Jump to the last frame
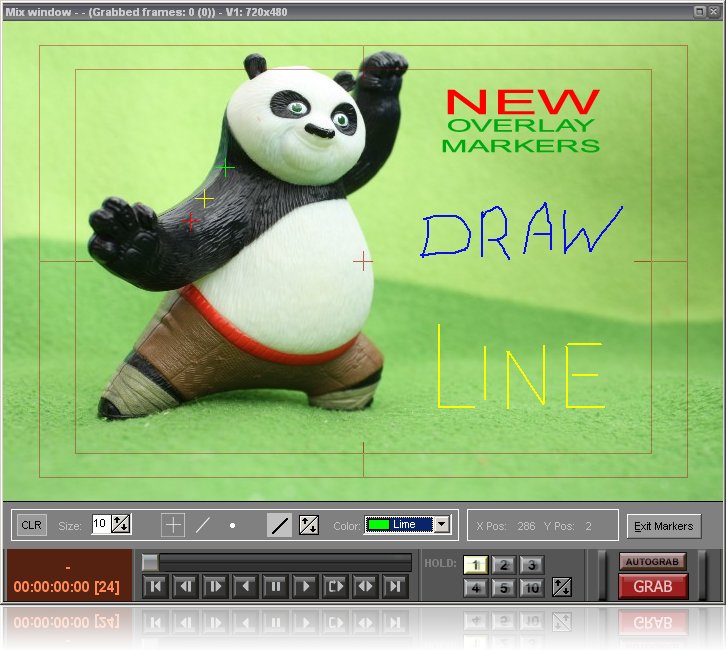This screenshot has height=650, width=726. click(395, 587)
